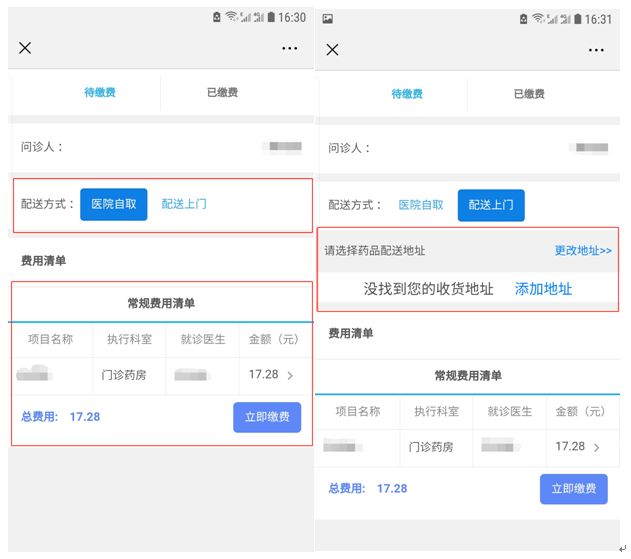Tap the battery icon in left phone status bar
Viewport: 631px width, 559px height.
[271, 17]
